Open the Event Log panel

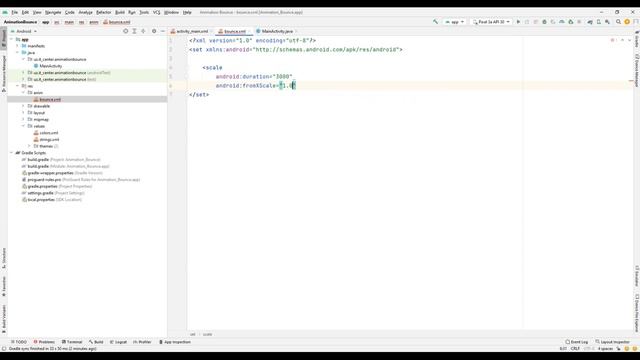(x=577, y=342)
